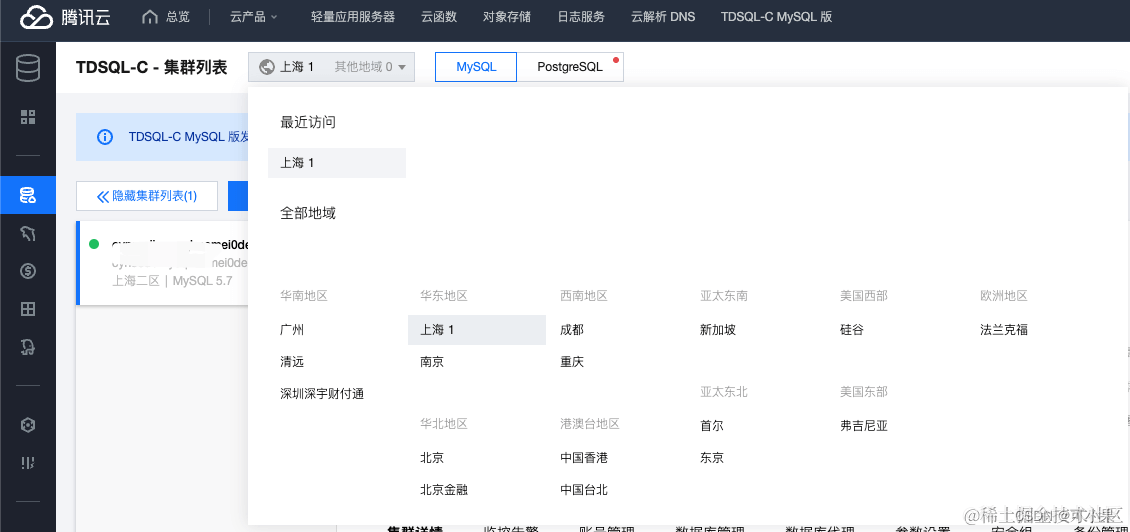
Task: Choose 广州 region
Action: 292,330
